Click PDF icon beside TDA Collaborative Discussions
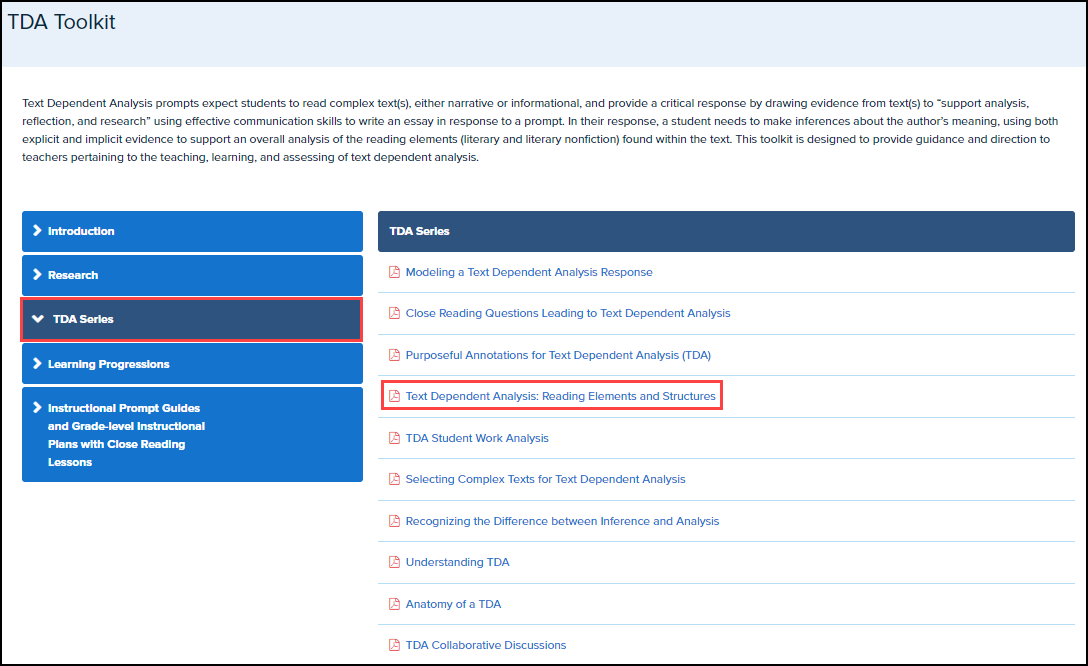 (394, 645)
